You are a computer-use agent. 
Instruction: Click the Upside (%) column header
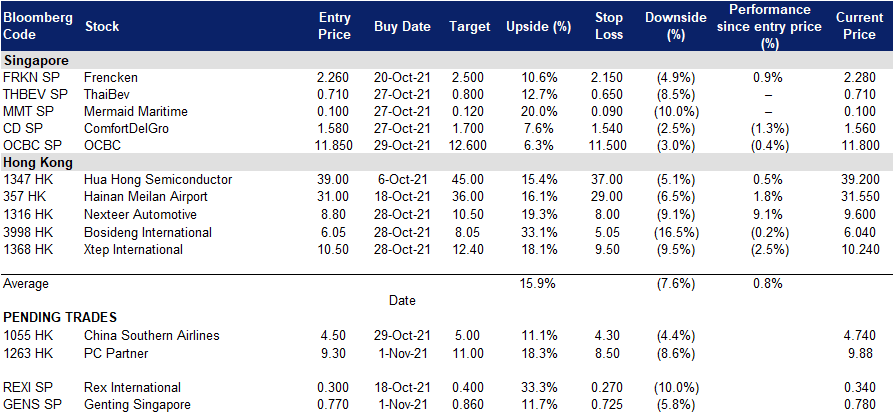click(538, 27)
